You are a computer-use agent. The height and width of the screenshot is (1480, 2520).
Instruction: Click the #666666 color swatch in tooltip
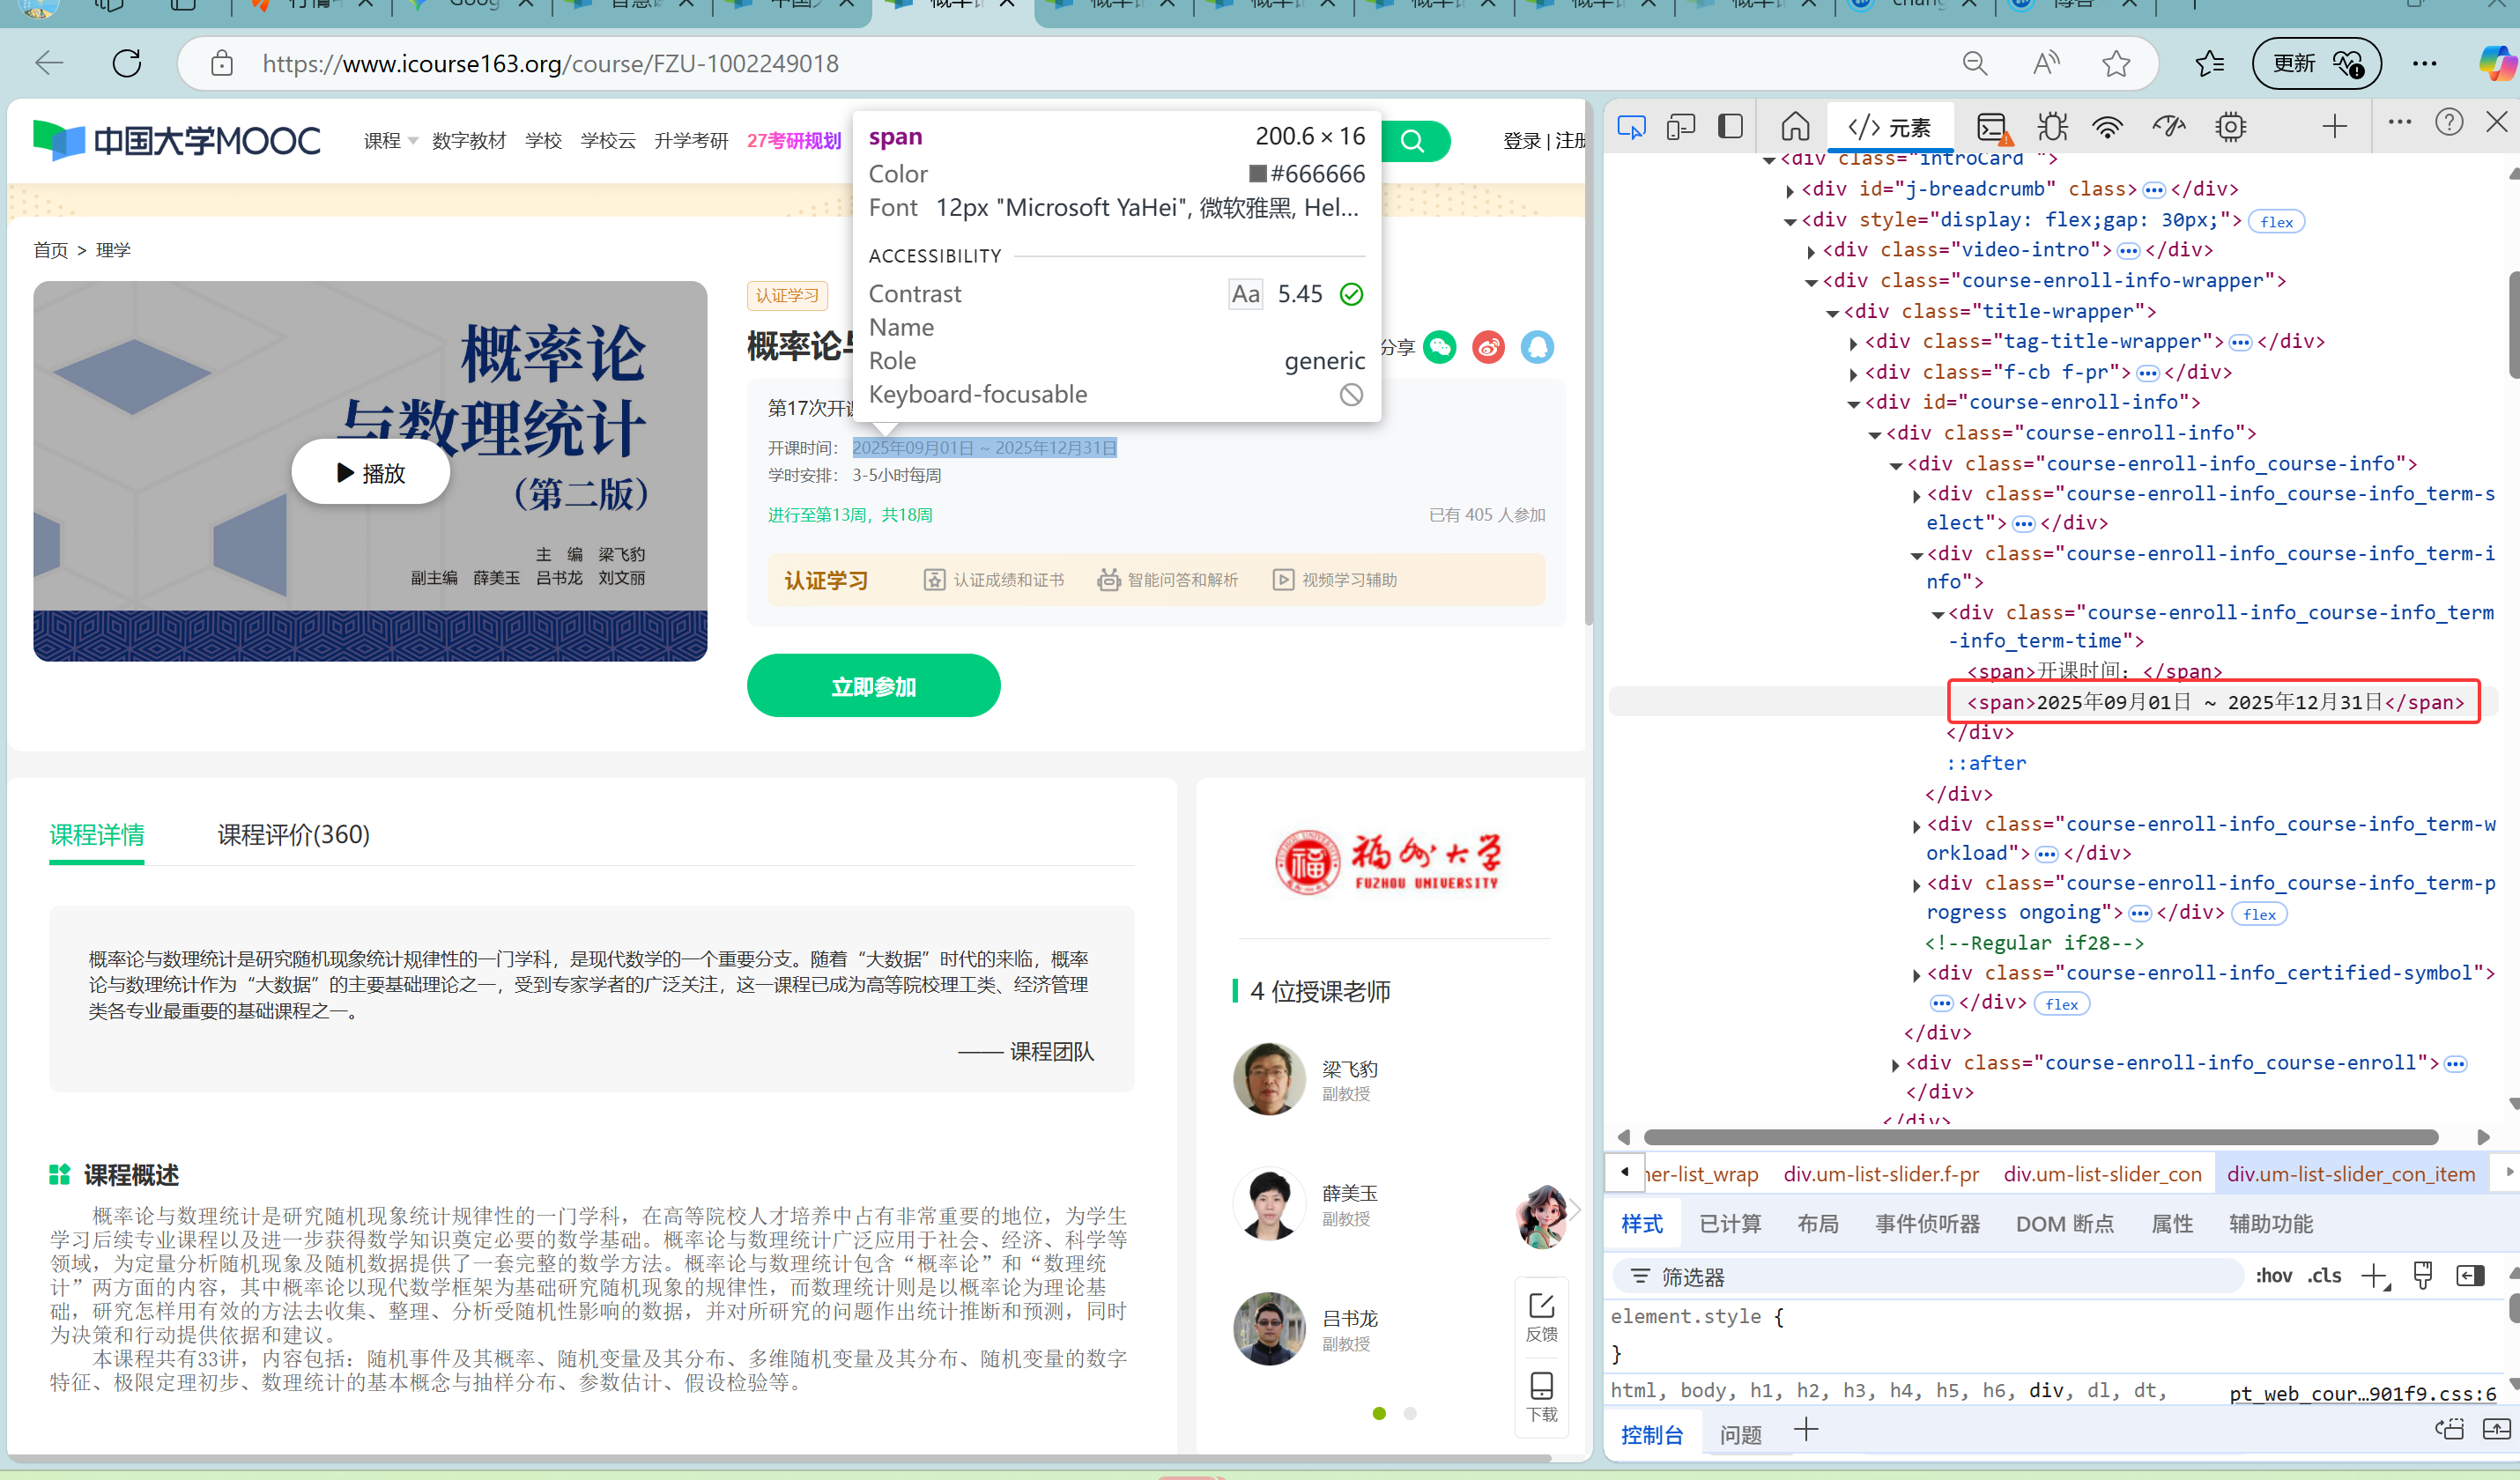point(1257,174)
